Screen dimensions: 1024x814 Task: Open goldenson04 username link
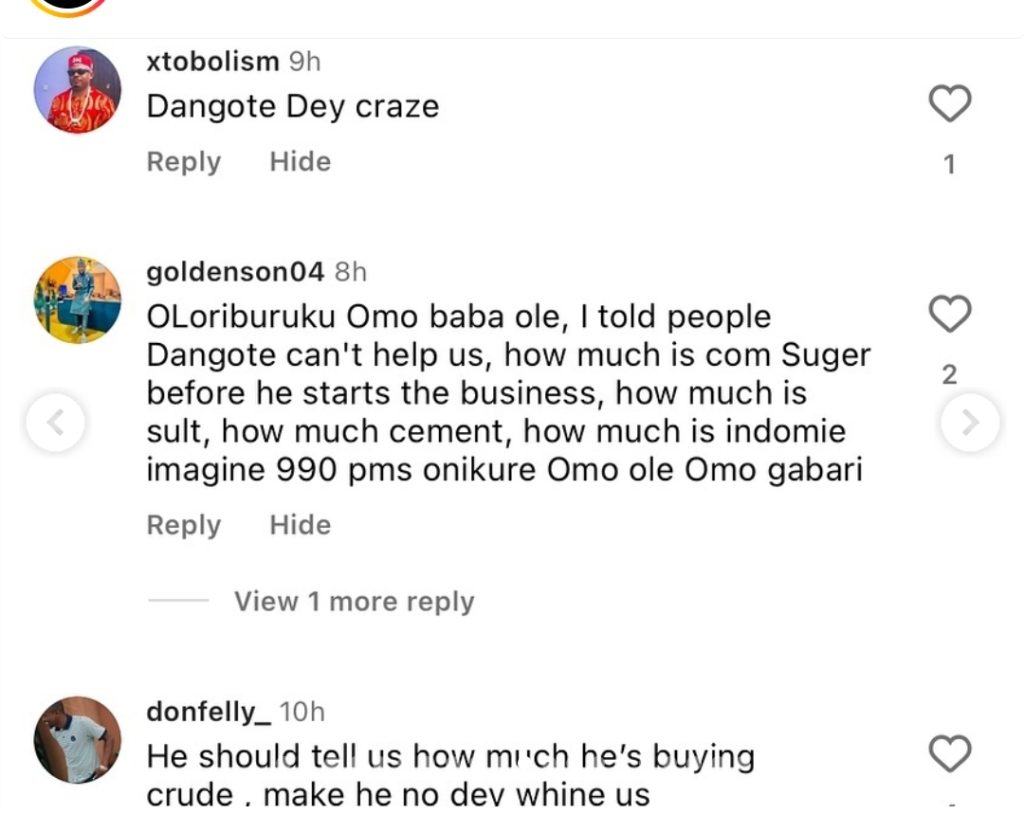coord(235,272)
